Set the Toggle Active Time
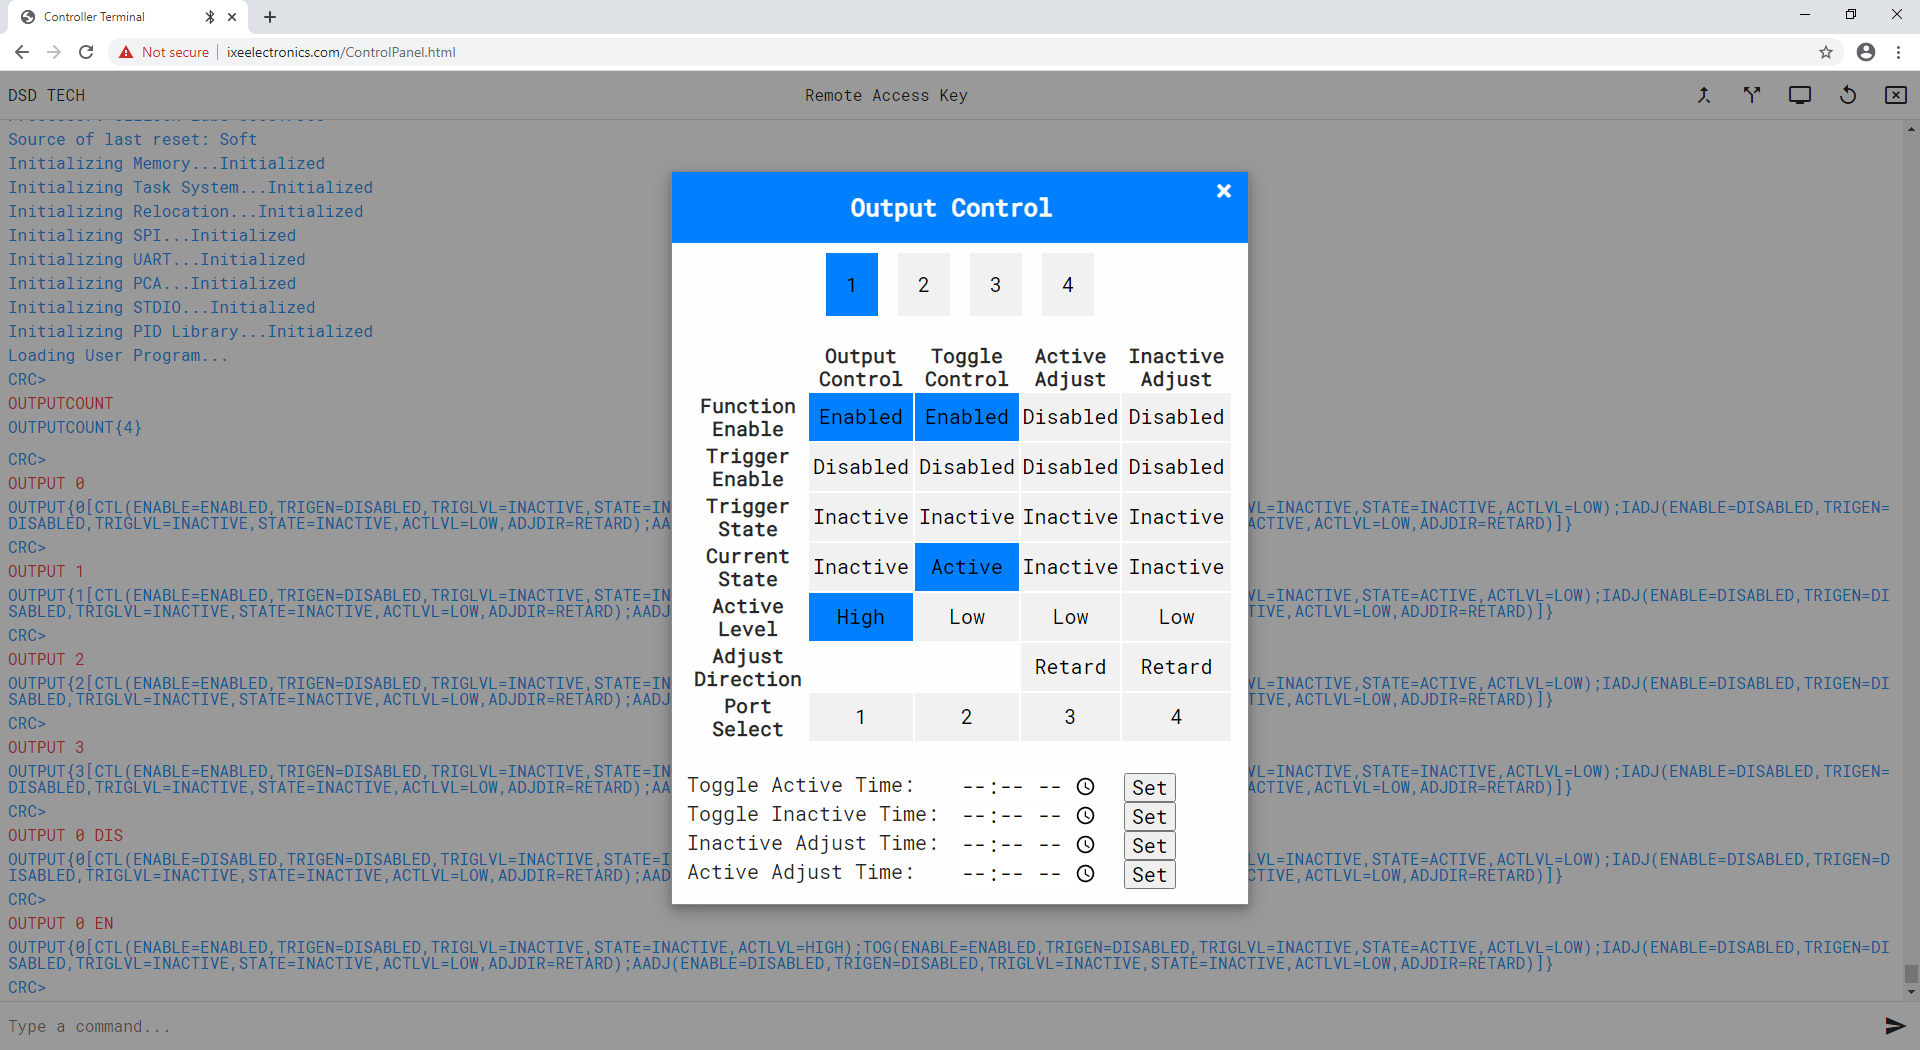This screenshot has width=1920, height=1050. (x=1149, y=788)
